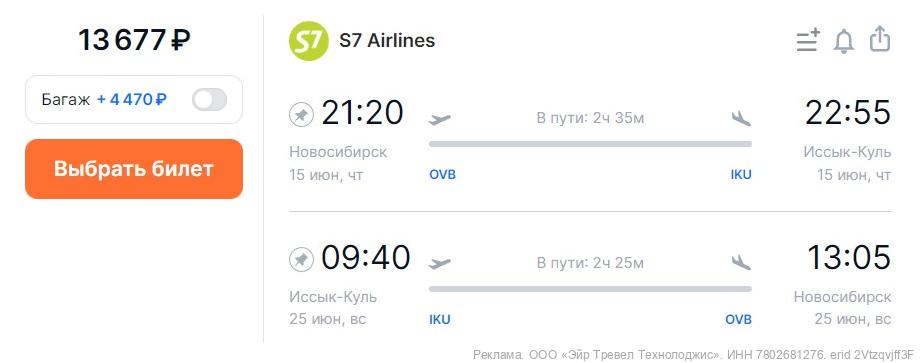Click takeoff plane icon on outbound flight
Viewport: 921px width, 363px height.
(x=439, y=119)
